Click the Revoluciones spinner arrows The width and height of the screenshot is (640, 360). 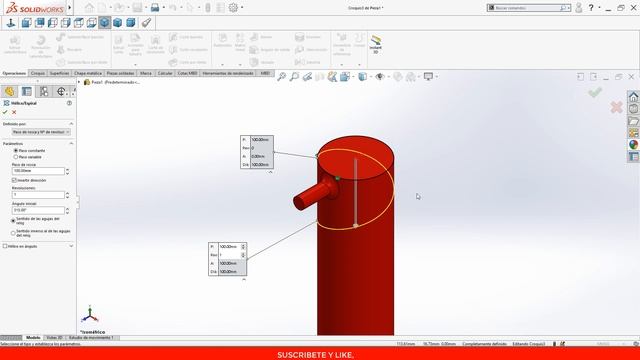coord(67,195)
